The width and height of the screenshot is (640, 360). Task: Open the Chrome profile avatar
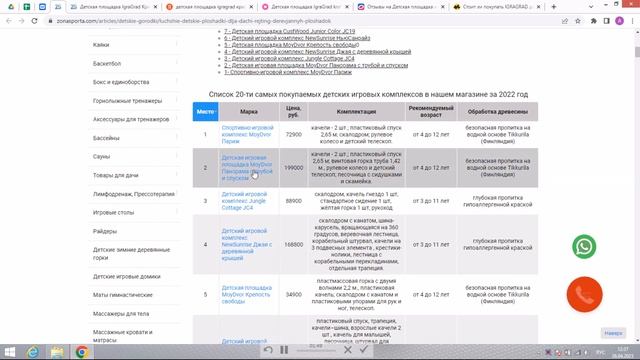tap(619, 21)
